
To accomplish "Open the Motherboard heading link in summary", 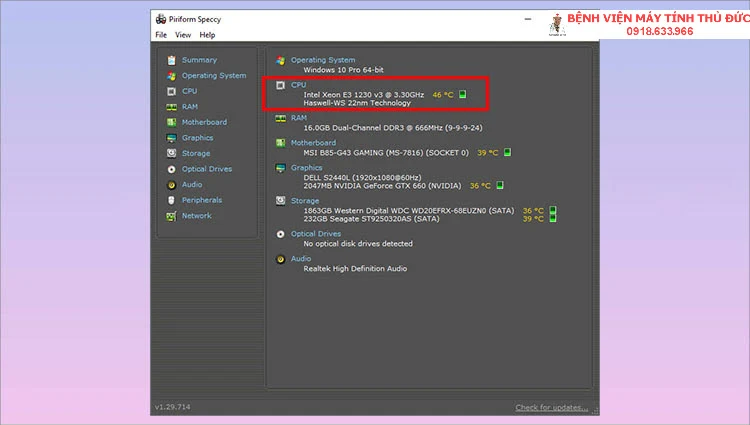I will pos(313,142).
